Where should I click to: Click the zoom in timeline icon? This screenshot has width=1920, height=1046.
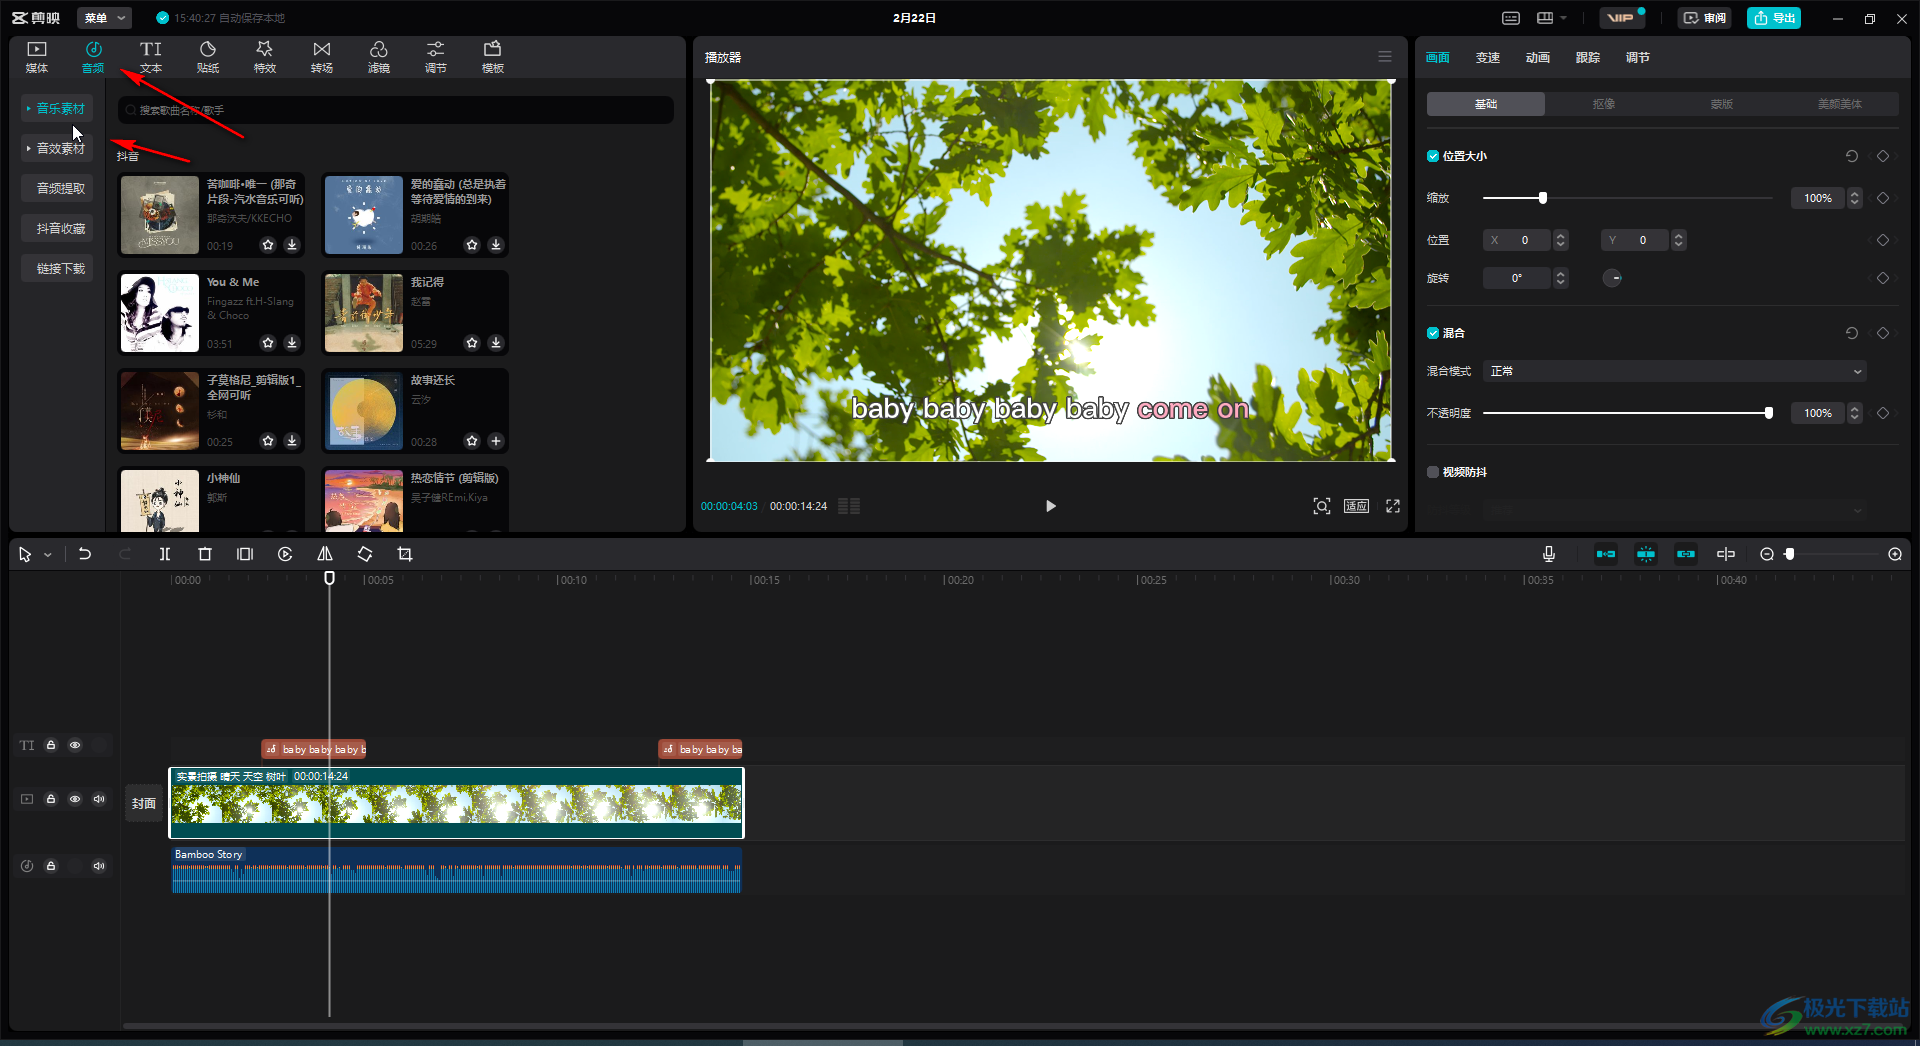coord(1895,554)
